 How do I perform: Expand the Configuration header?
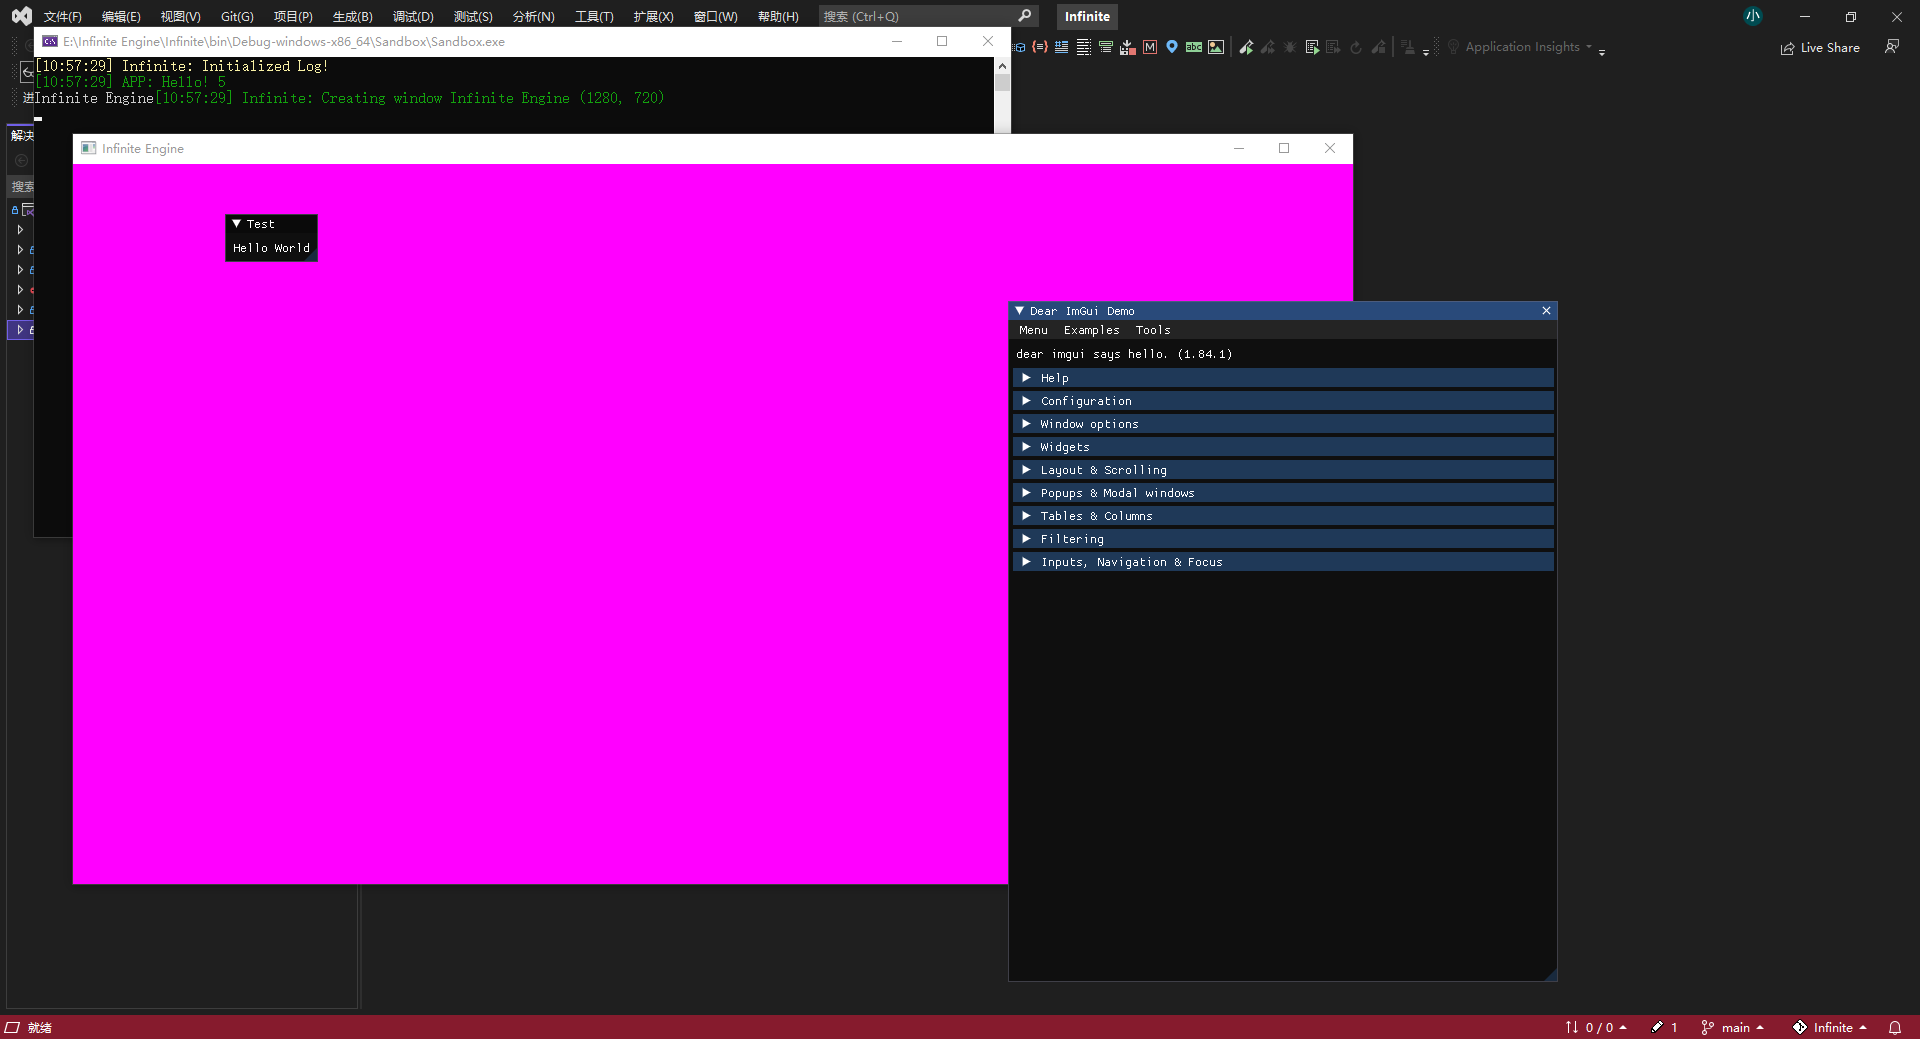(1283, 401)
